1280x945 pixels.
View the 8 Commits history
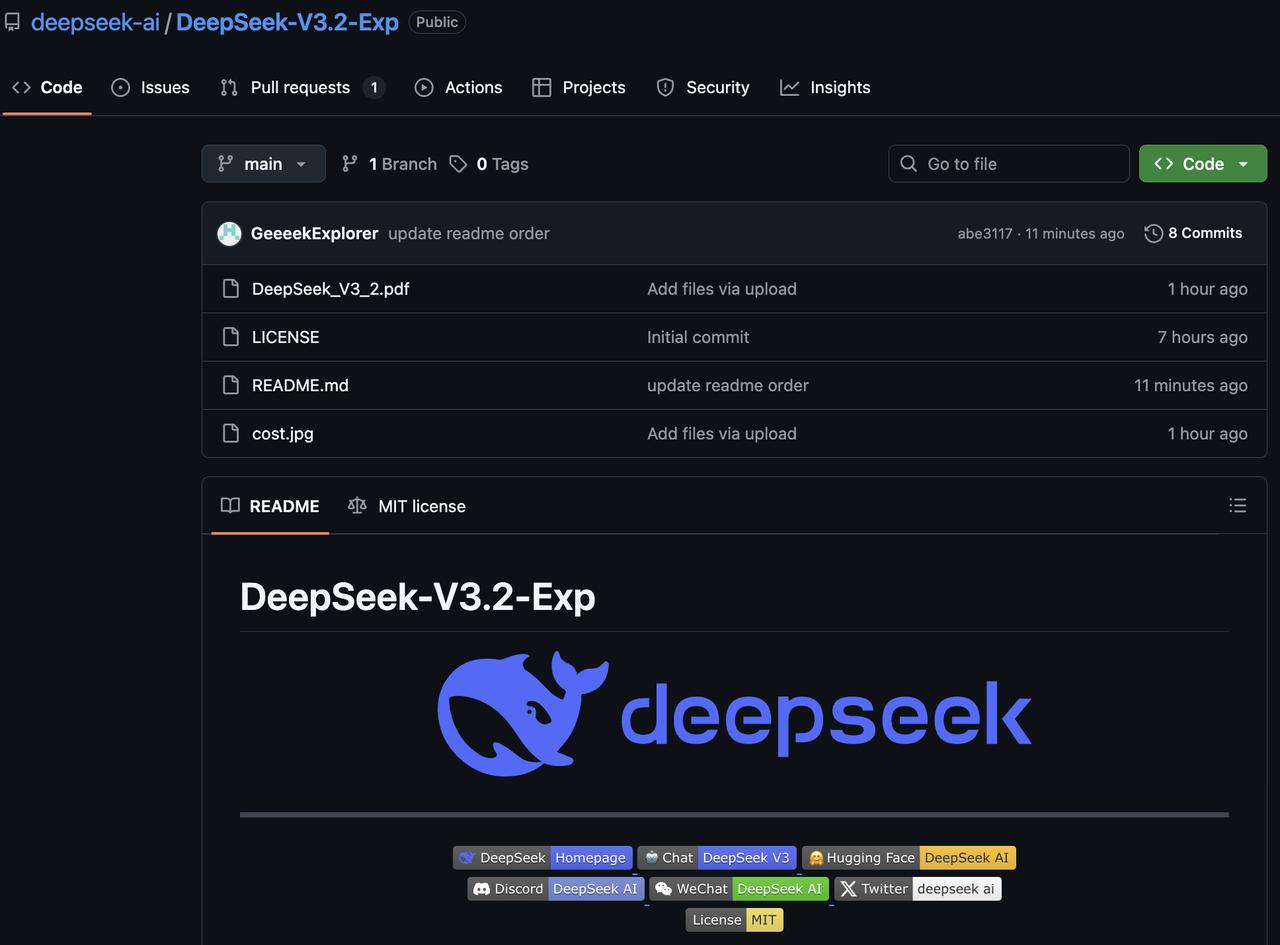tap(1193, 233)
